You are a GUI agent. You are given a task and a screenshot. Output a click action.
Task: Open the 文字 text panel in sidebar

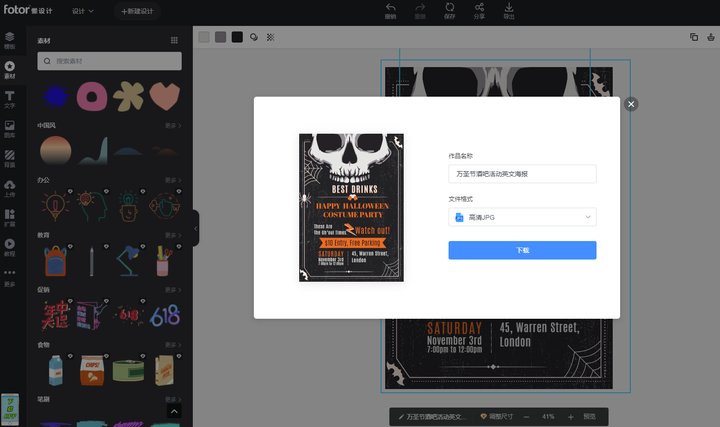(10, 98)
